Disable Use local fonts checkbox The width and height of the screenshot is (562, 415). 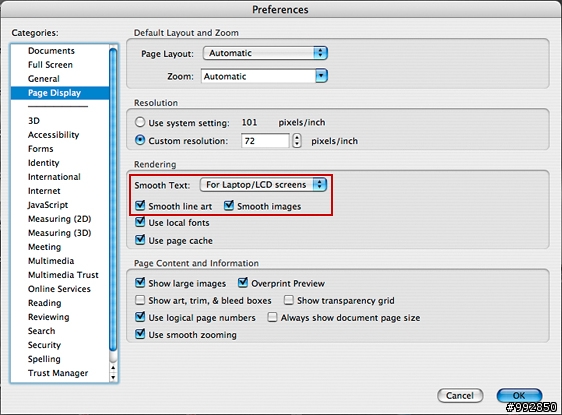tap(140, 222)
